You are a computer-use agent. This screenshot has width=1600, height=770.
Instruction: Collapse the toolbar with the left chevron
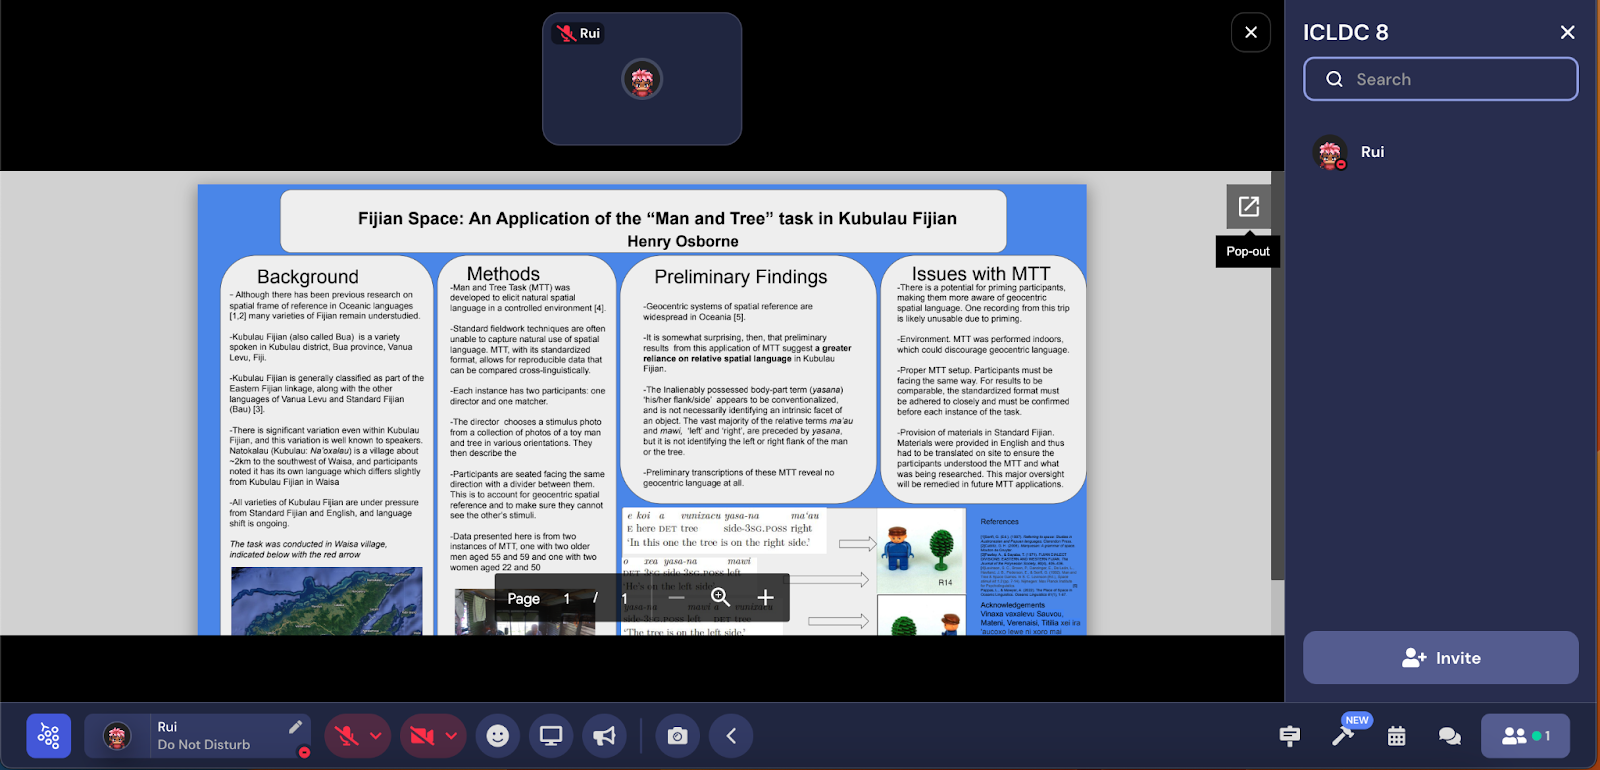[x=731, y=736]
